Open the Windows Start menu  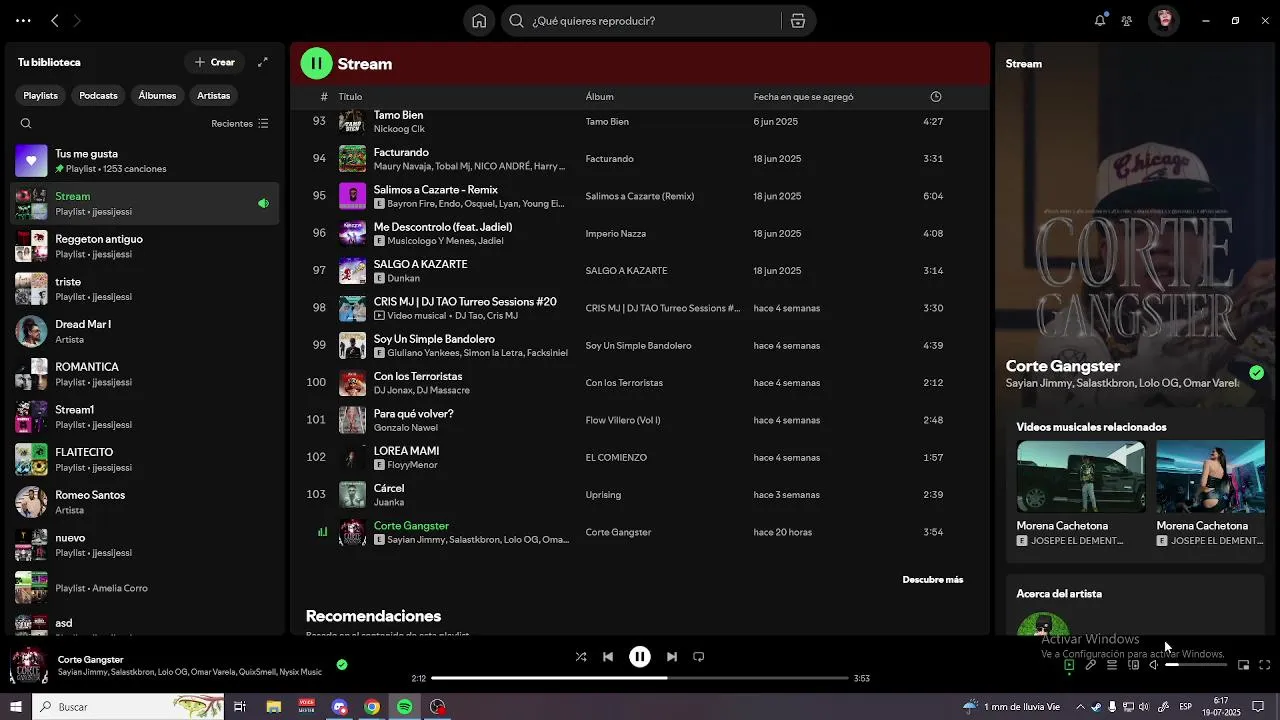click(x=15, y=706)
